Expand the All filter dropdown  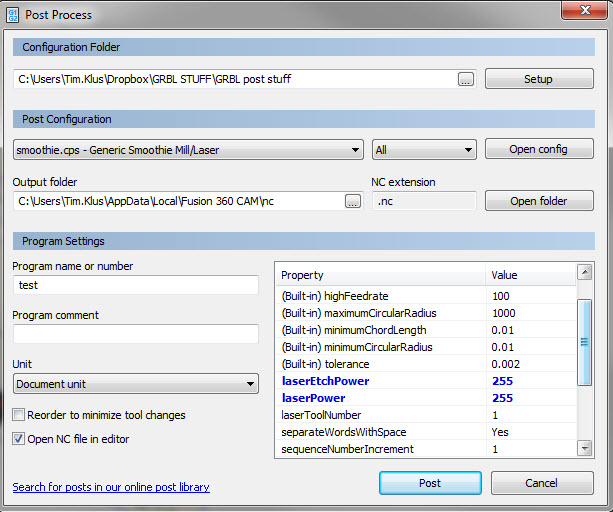pyautogui.click(x=423, y=150)
